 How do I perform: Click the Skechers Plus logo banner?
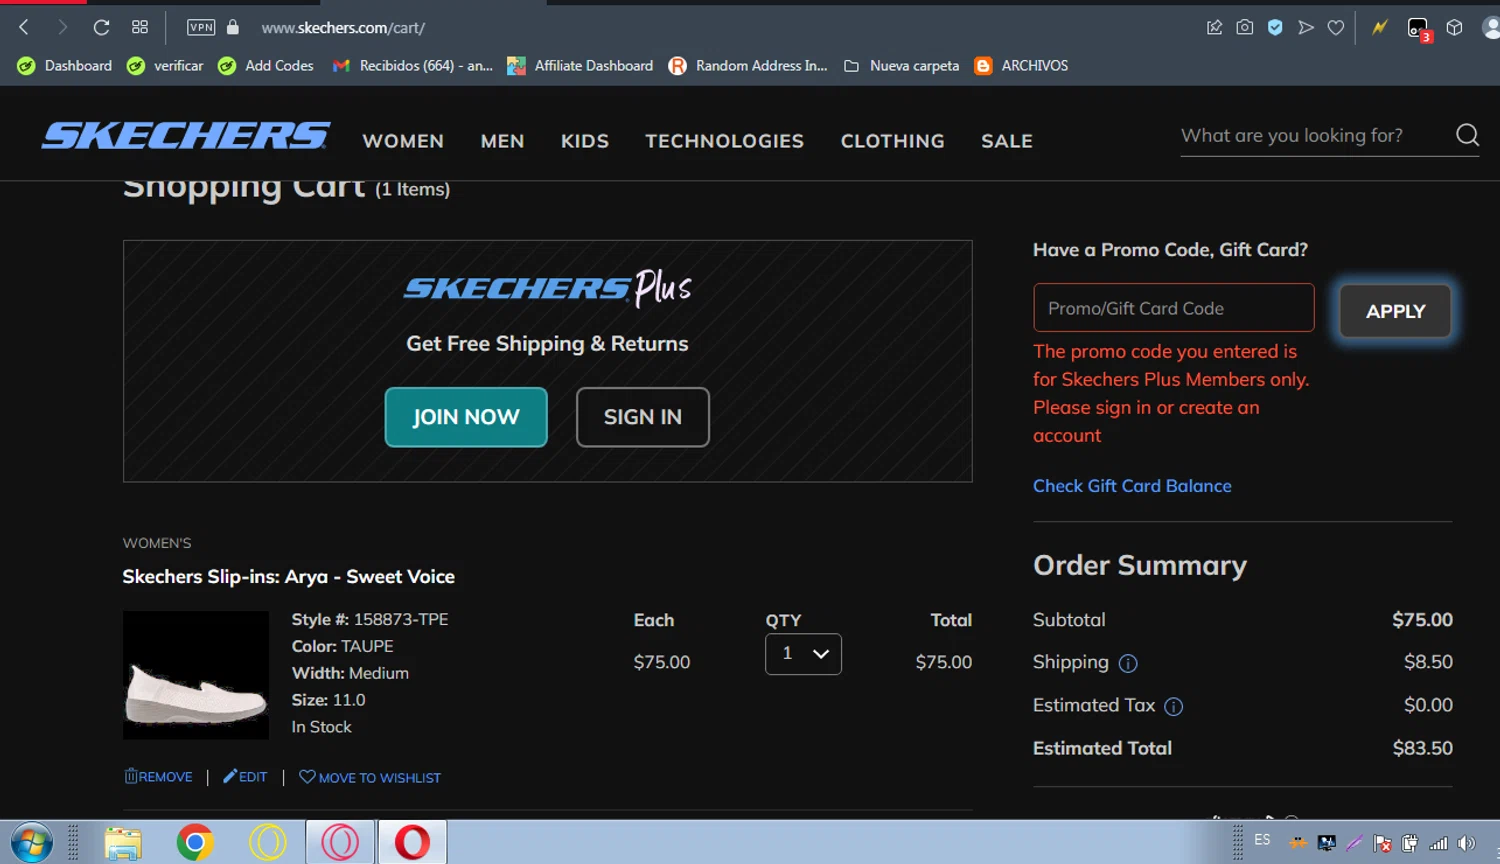click(x=547, y=288)
